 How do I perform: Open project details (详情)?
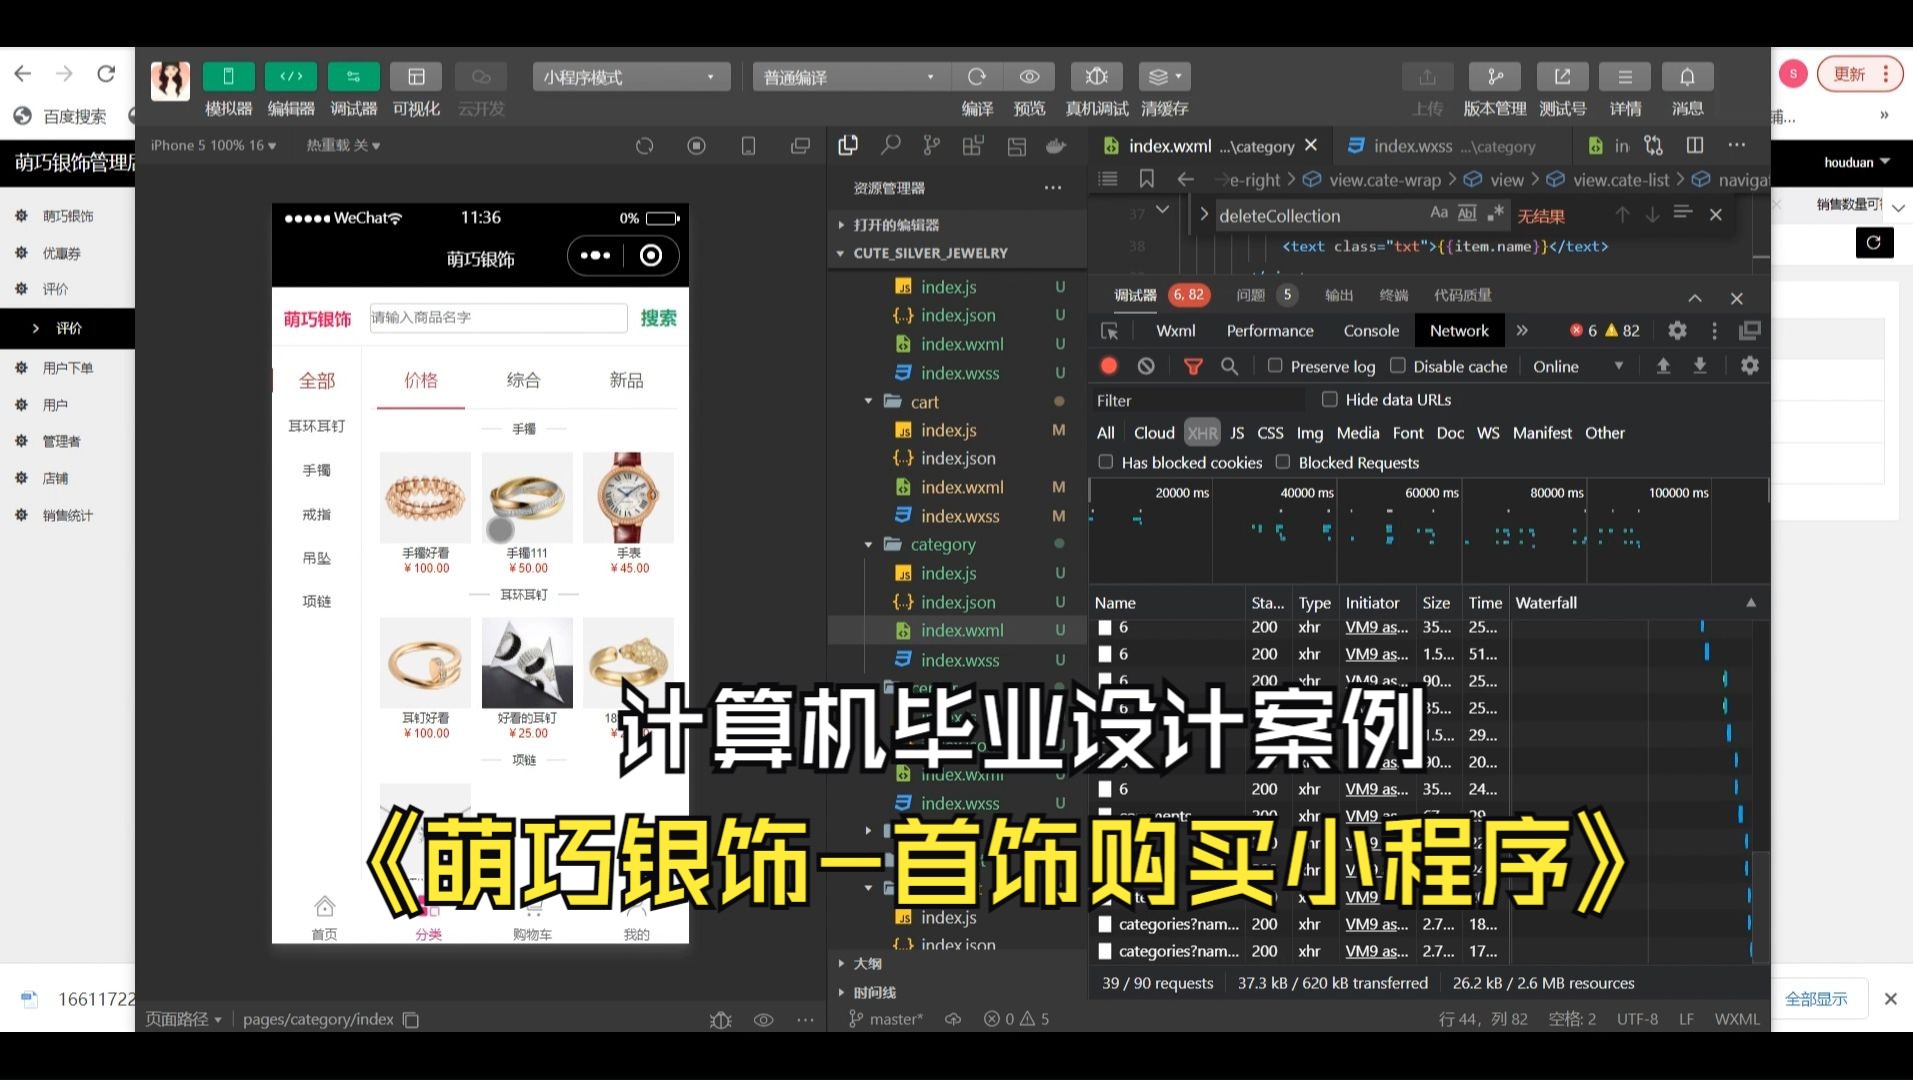(1625, 77)
